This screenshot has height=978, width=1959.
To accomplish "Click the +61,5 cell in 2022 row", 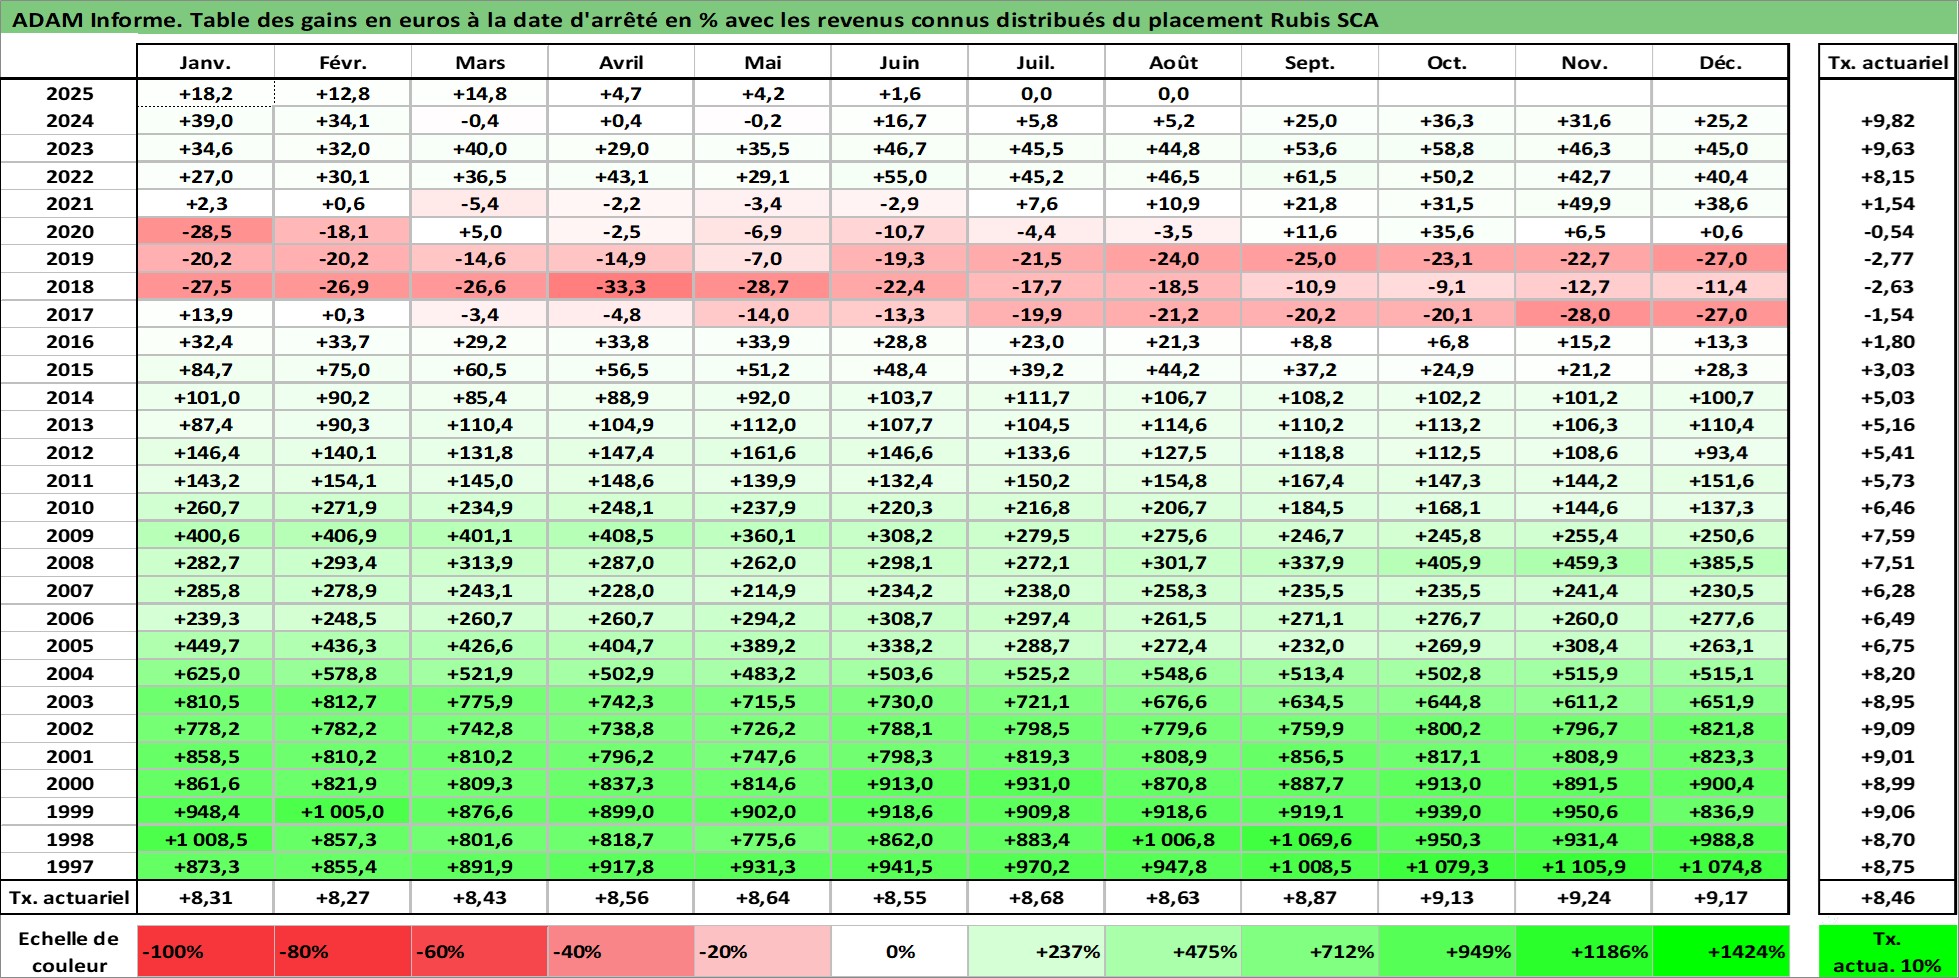I will click(1310, 177).
